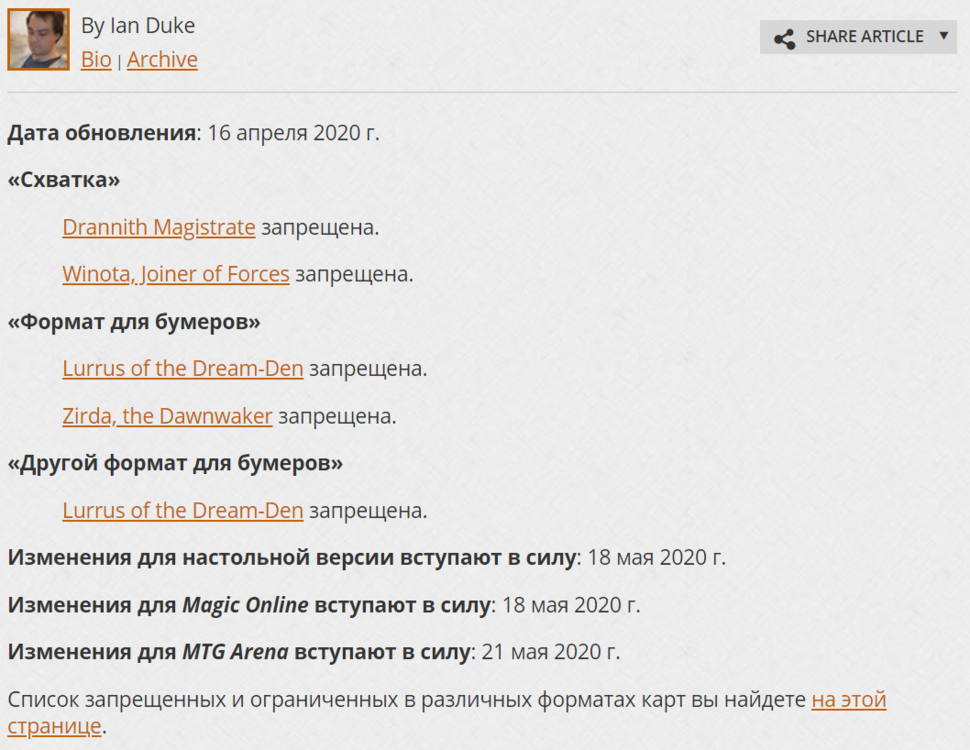The height and width of the screenshot is (750, 970).
Task: Open Lurrus link under «Другой формат для бумеров»
Action: pyautogui.click(x=183, y=511)
